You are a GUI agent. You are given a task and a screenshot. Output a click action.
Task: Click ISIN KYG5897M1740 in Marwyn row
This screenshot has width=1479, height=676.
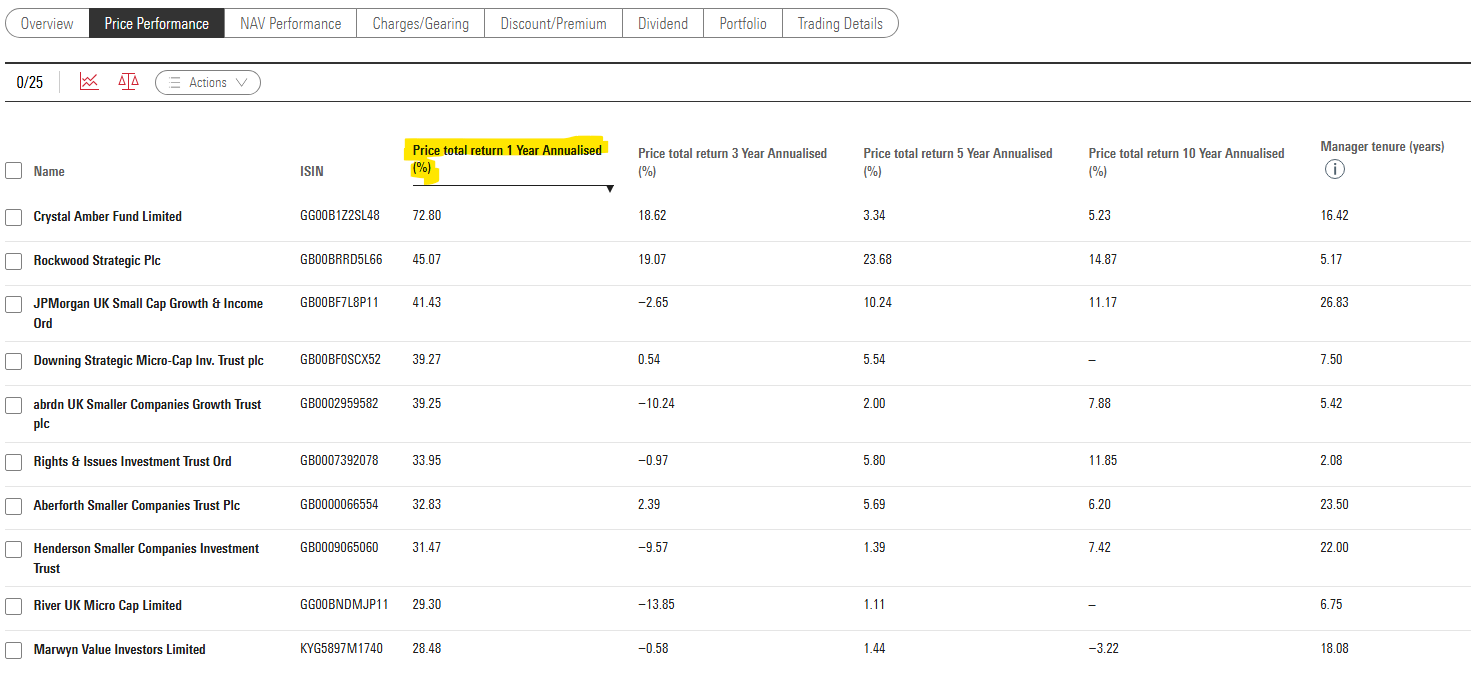(x=343, y=648)
